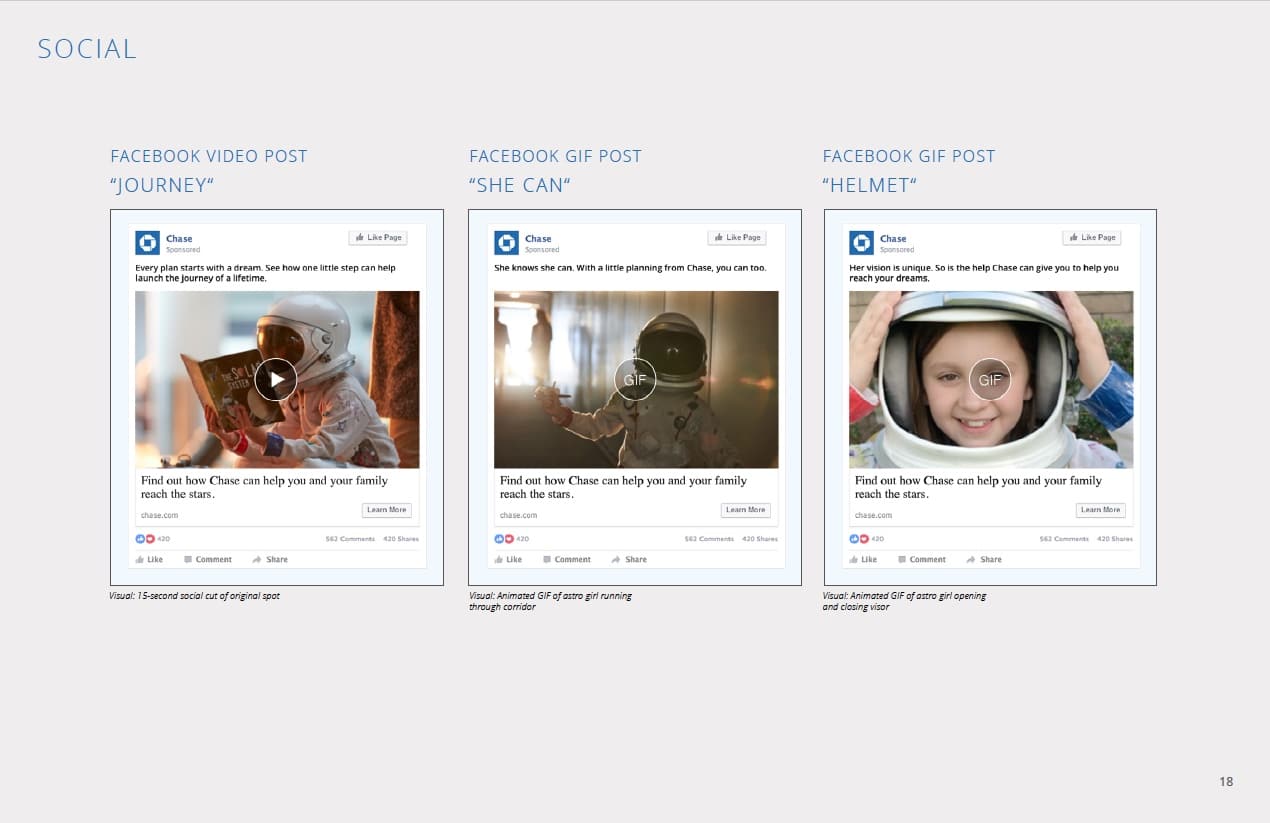
Task: Click the astronaut in corridor image
Action: pyautogui.click(x=636, y=379)
